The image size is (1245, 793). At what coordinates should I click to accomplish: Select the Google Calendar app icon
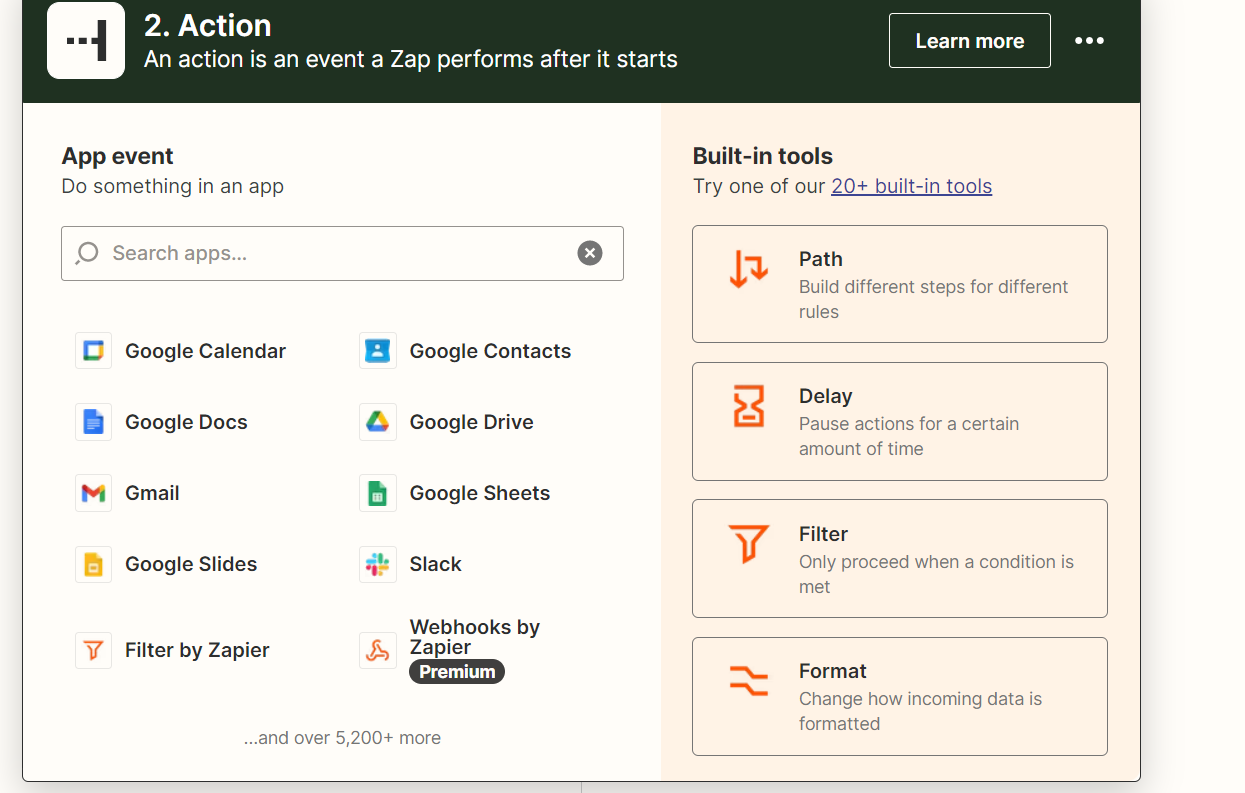click(x=93, y=350)
